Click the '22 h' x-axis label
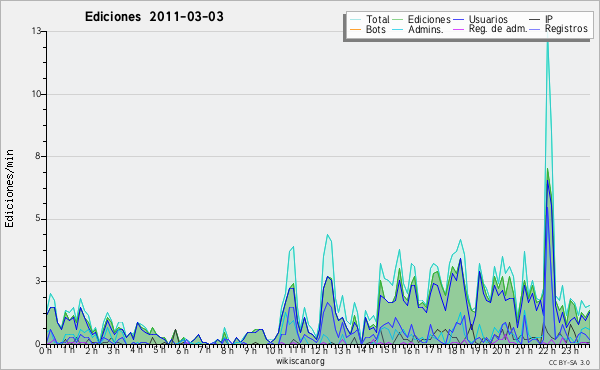The height and width of the screenshot is (370, 600). pyautogui.click(x=546, y=350)
